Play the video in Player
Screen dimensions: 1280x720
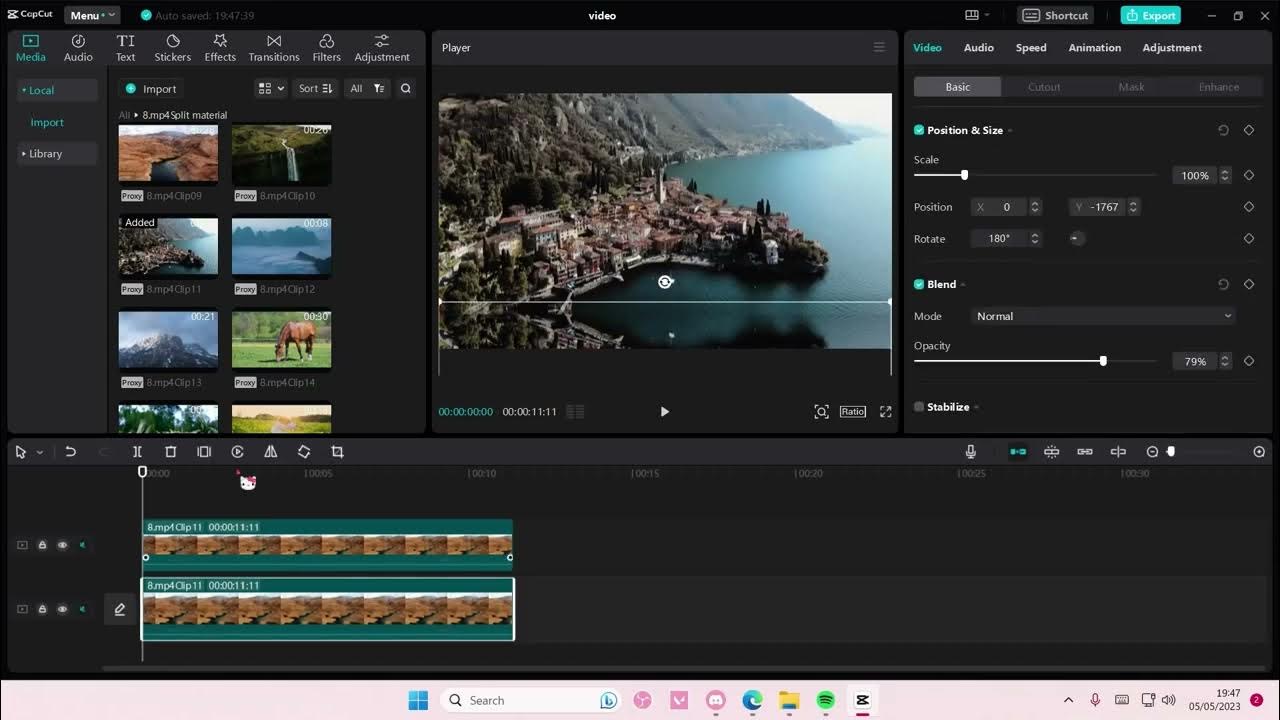(x=664, y=412)
